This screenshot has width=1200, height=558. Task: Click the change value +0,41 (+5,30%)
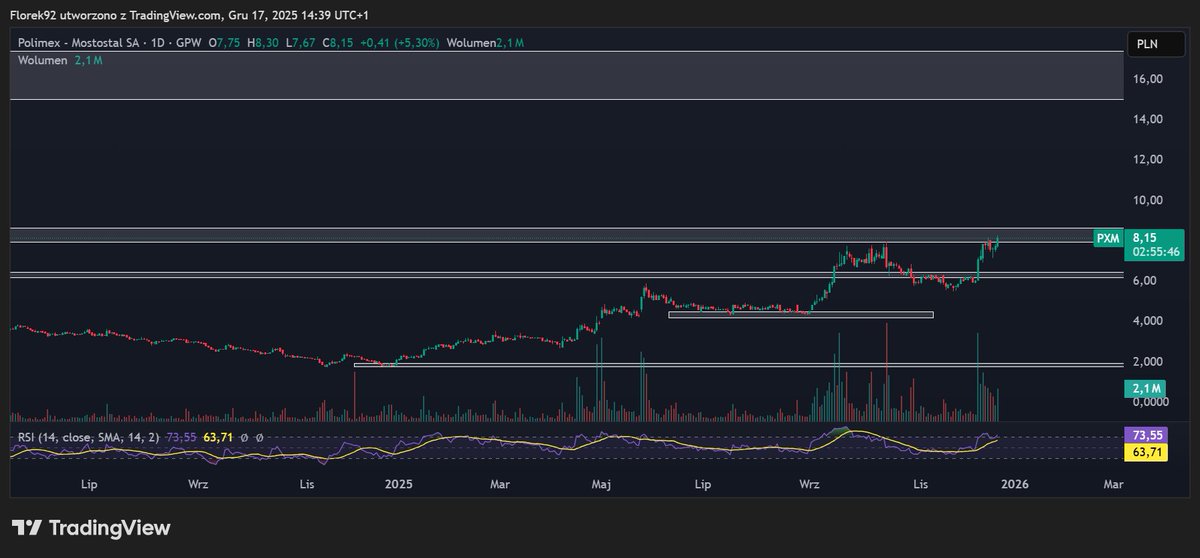click(400, 43)
